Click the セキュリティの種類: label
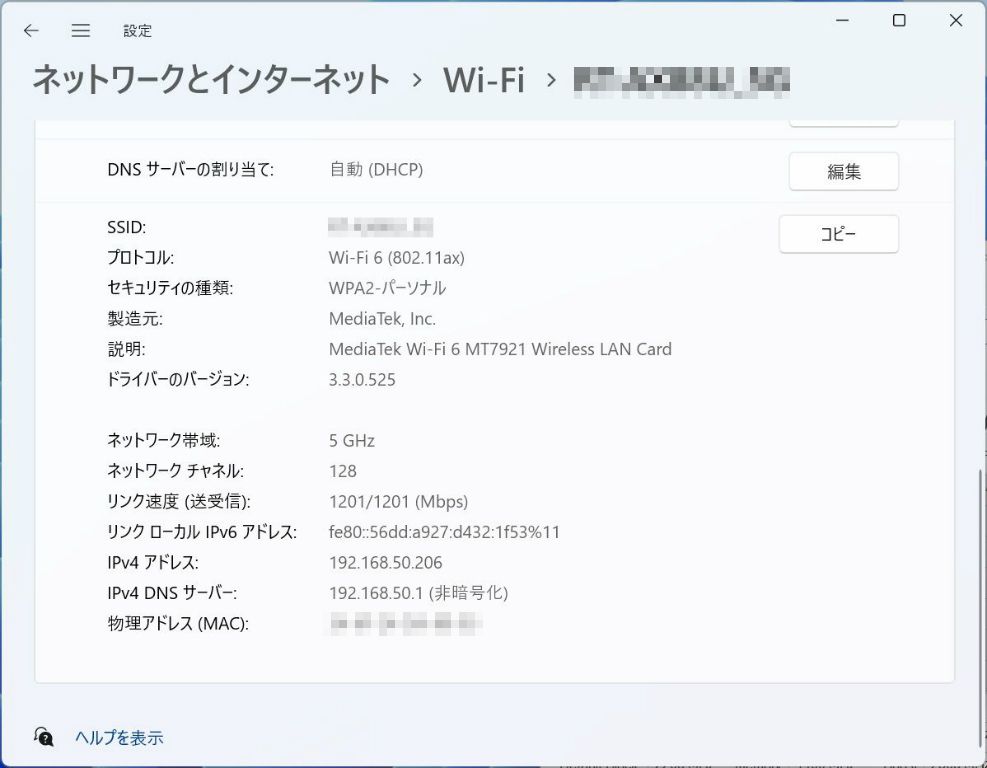 pyautogui.click(x=171, y=288)
